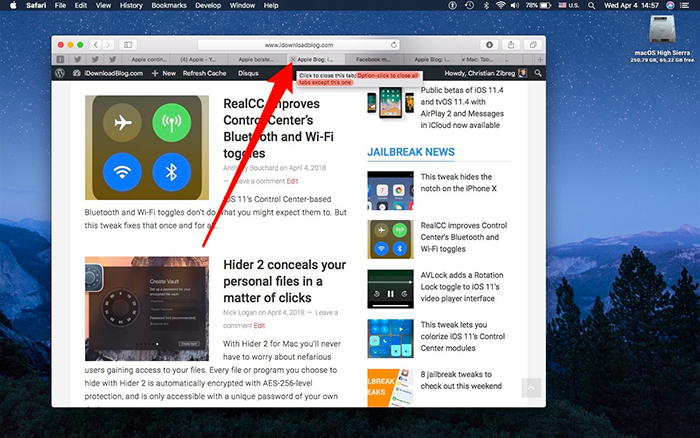Screen dimensions: 700x438
Task: Open the Safari downloads button
Action: point(489,45)
